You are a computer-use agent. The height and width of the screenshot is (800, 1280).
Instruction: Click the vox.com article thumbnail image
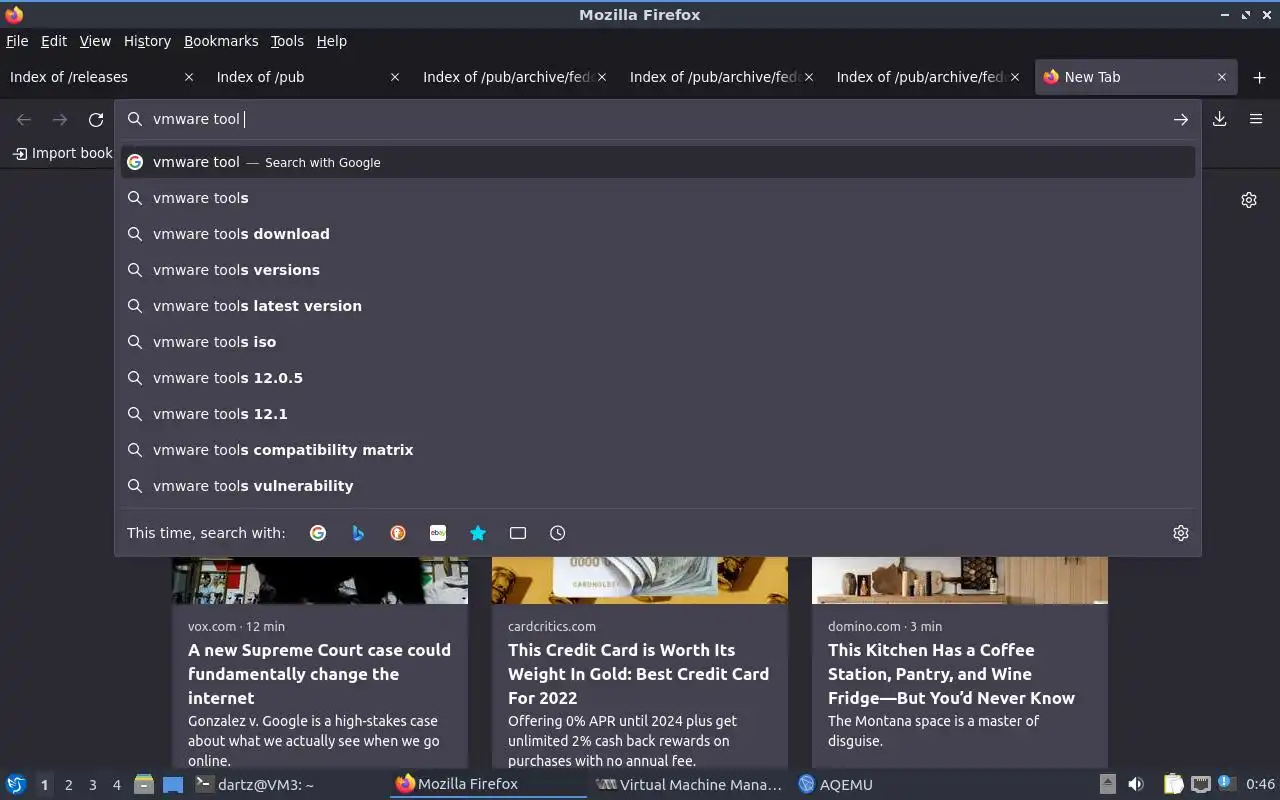pyautogui.click(x=320, y=580)
